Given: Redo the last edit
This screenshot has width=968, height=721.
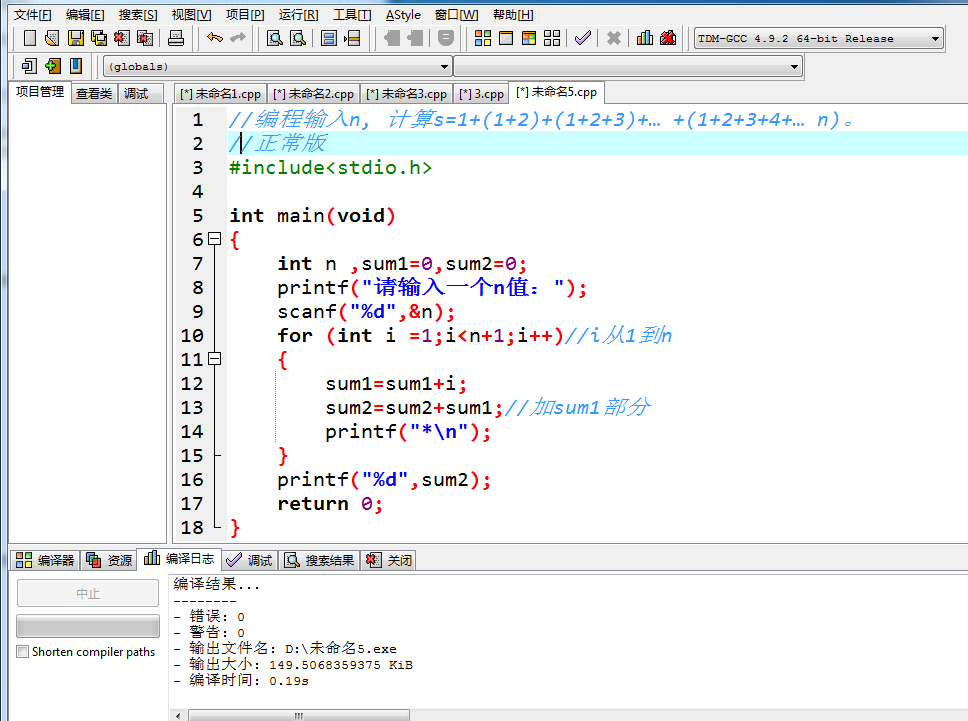Looking at the screenshot, I should click(x=238, y=38).
